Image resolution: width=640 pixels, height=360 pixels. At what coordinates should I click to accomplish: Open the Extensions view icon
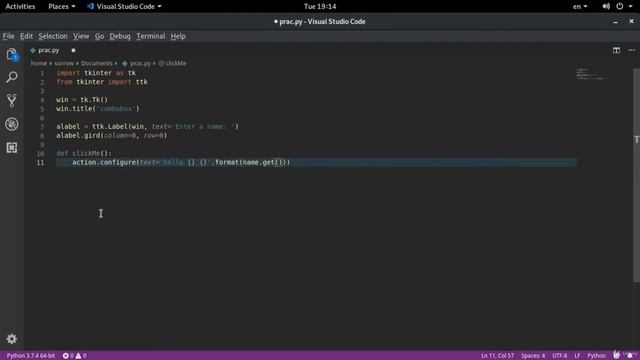tap(12, 147)
